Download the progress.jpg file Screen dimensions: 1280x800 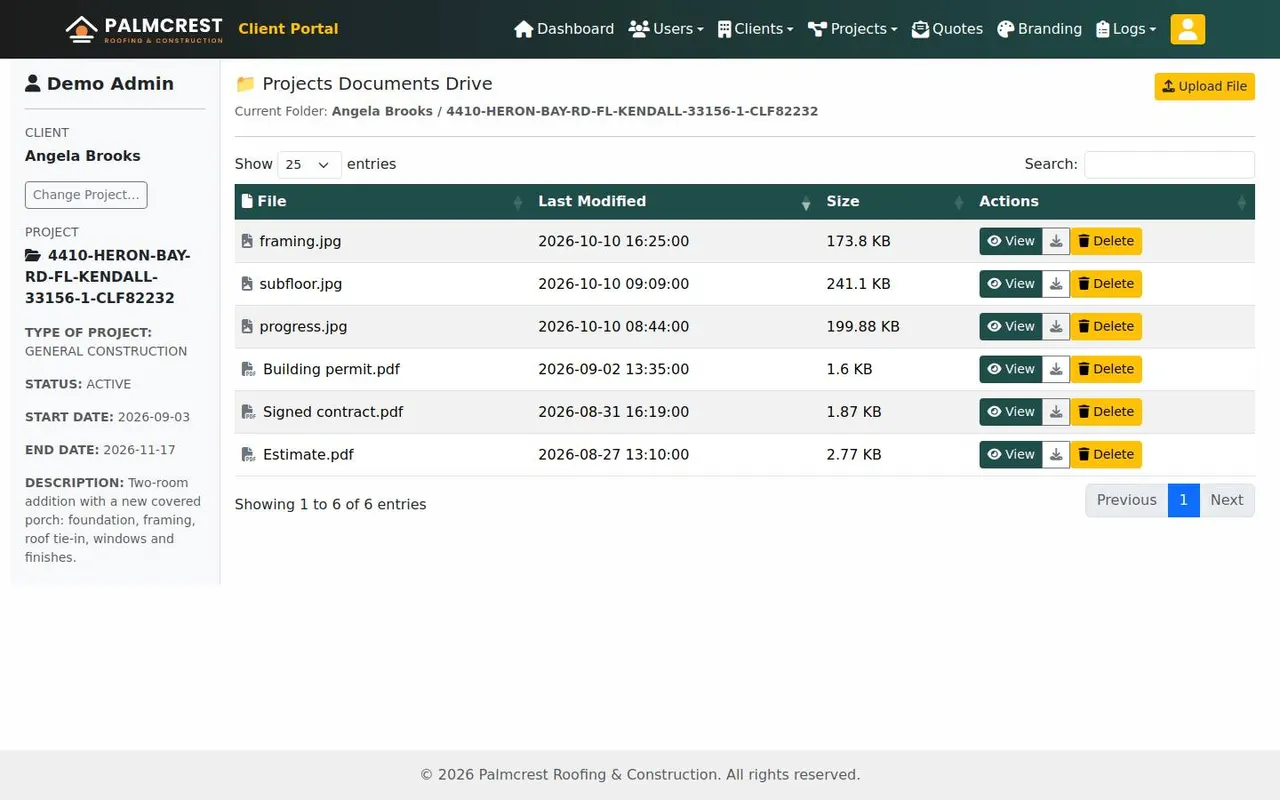[x=1056, y=327]
